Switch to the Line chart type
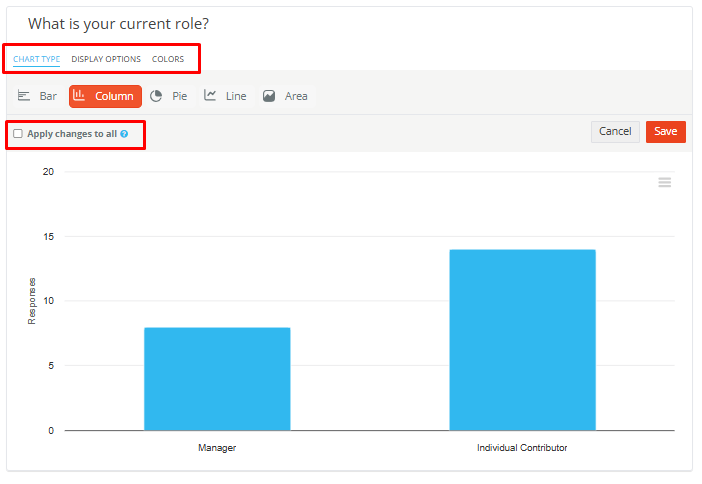The height and width of the screenshot is (484, 702). point(225,96)
